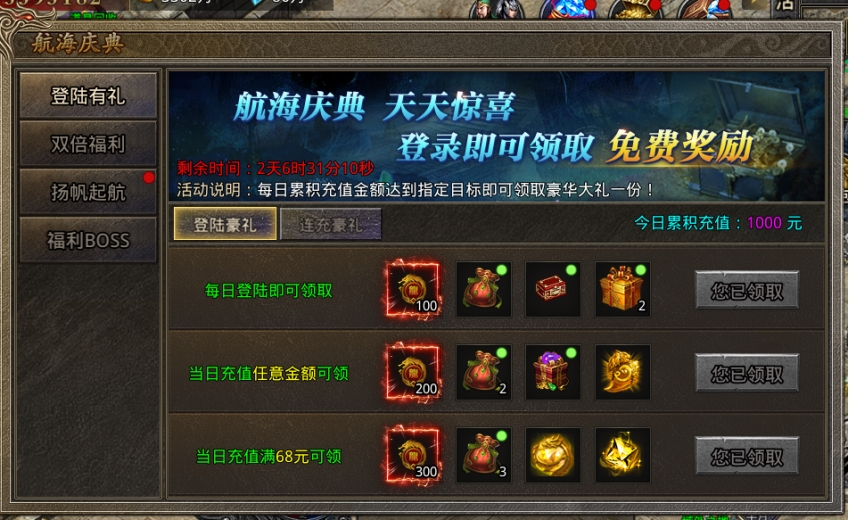Click the 100 ingot reward in daily login row
This screenshot has width=849, height=520.
point(413,289)
